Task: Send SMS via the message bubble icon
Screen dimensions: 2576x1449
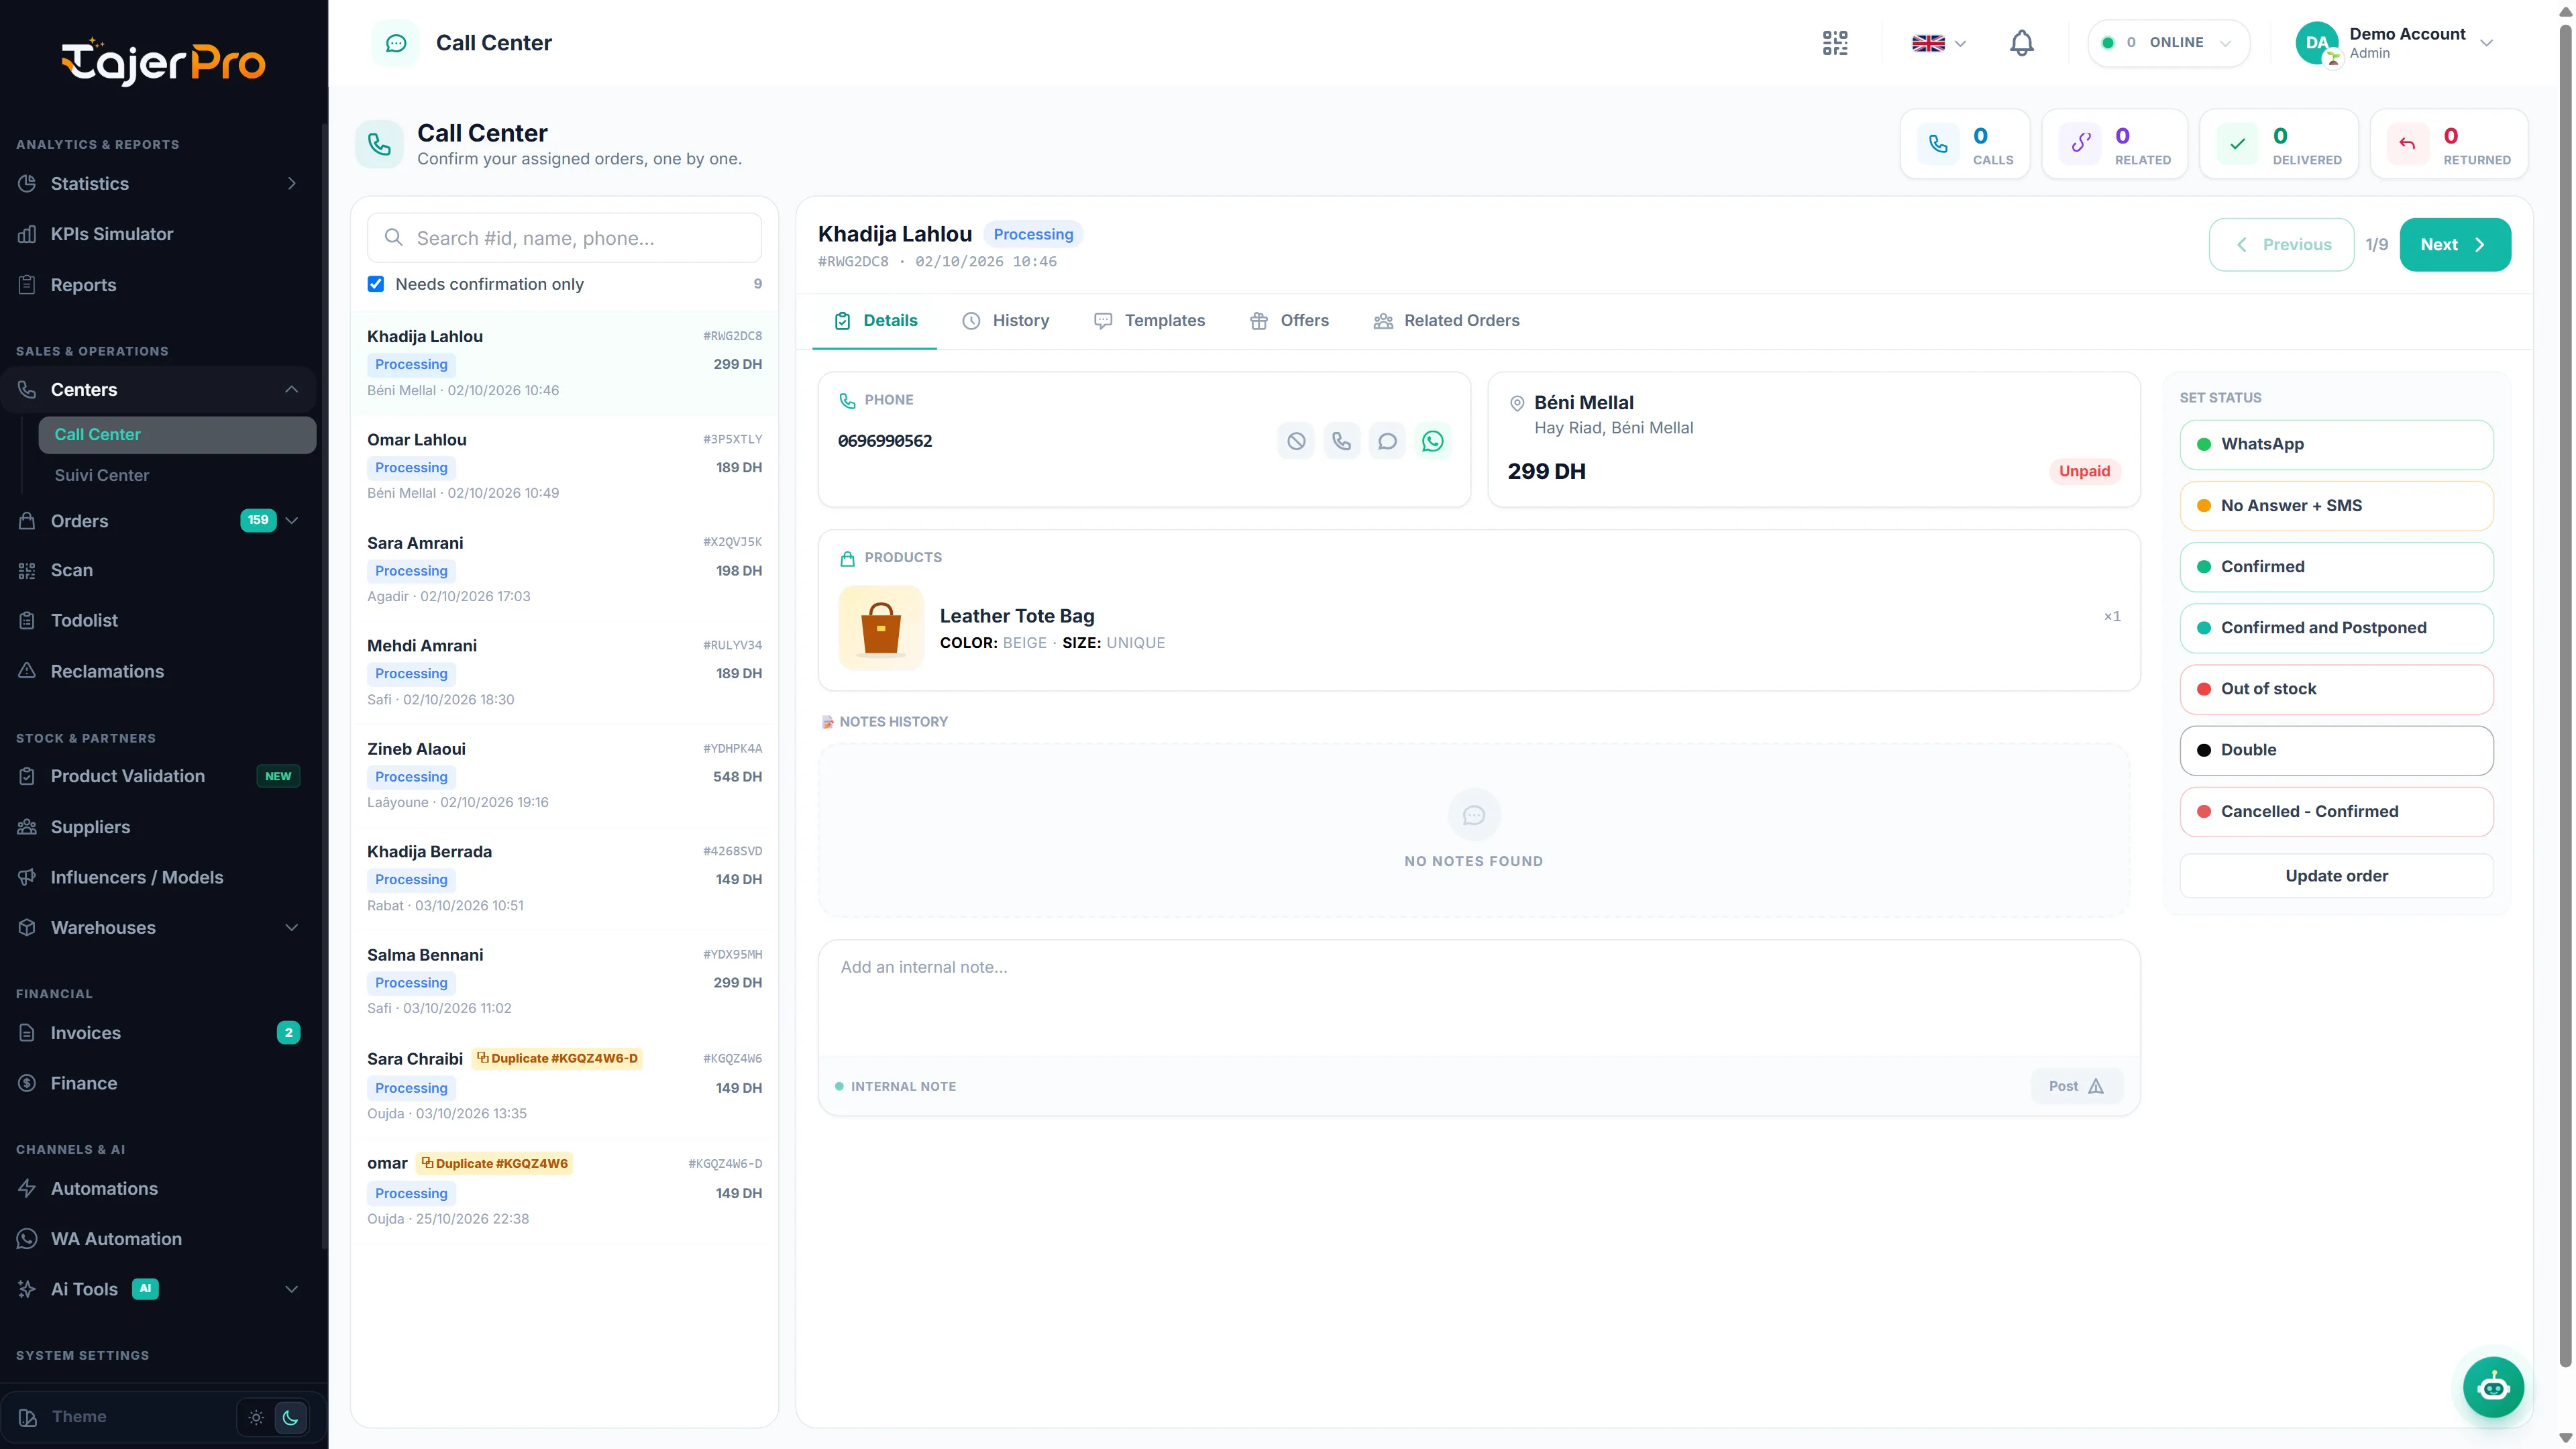Action: point(1387,441)
